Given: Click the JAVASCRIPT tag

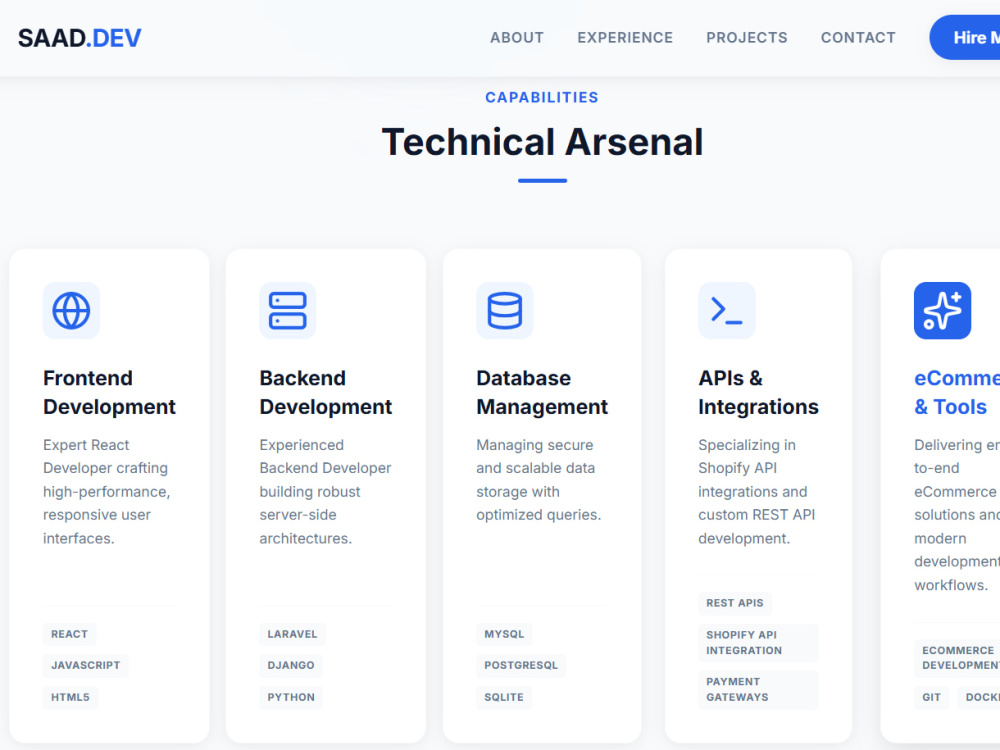Looking at the screenshot, I should (85, 665).
